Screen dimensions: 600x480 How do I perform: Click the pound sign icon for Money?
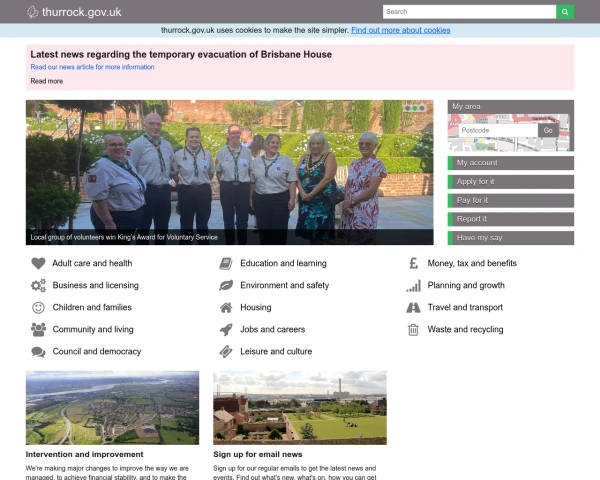coord(413,264)
